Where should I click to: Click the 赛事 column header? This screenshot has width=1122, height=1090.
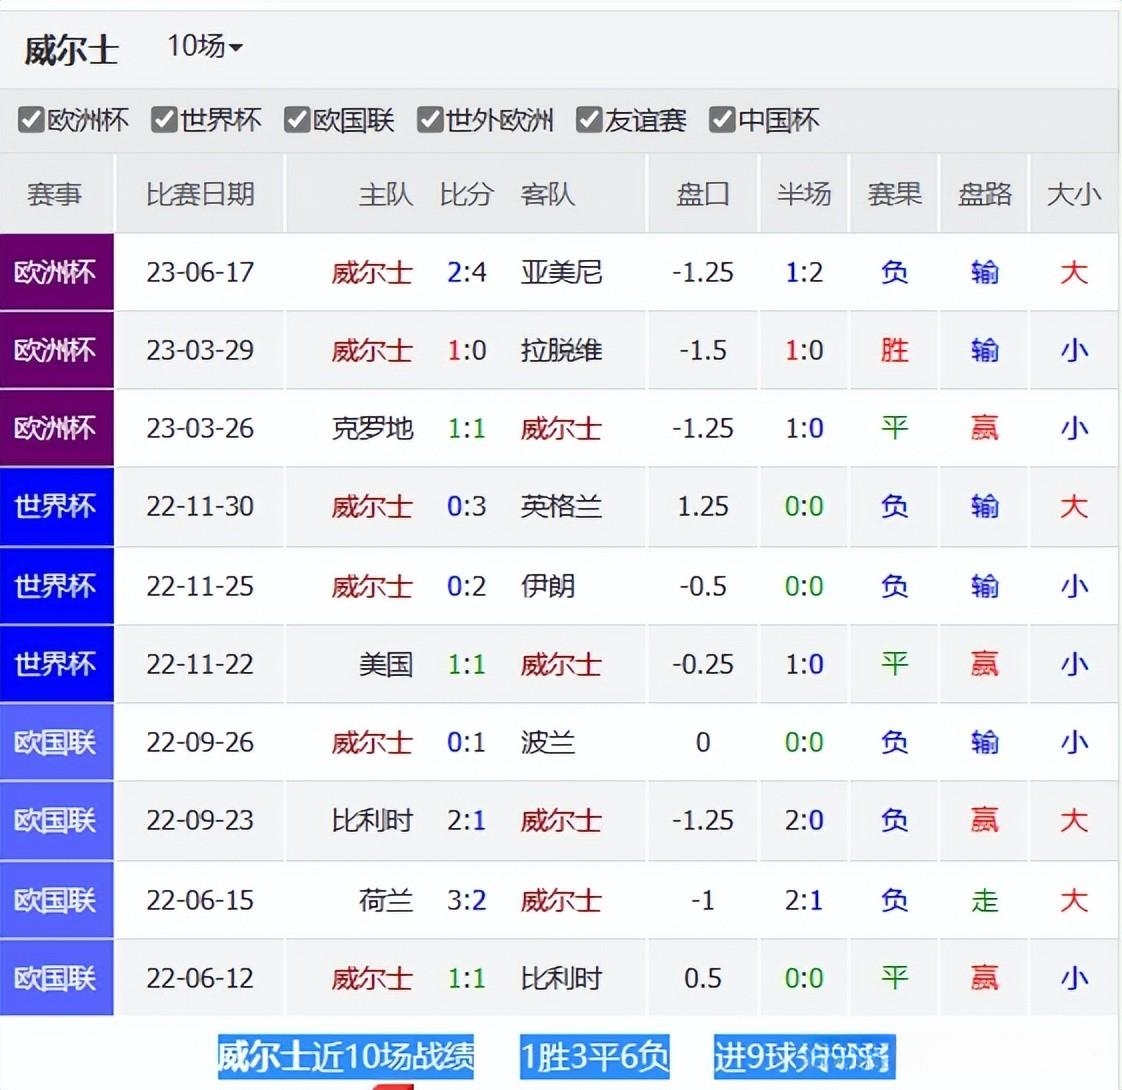(x=54, y=194)
